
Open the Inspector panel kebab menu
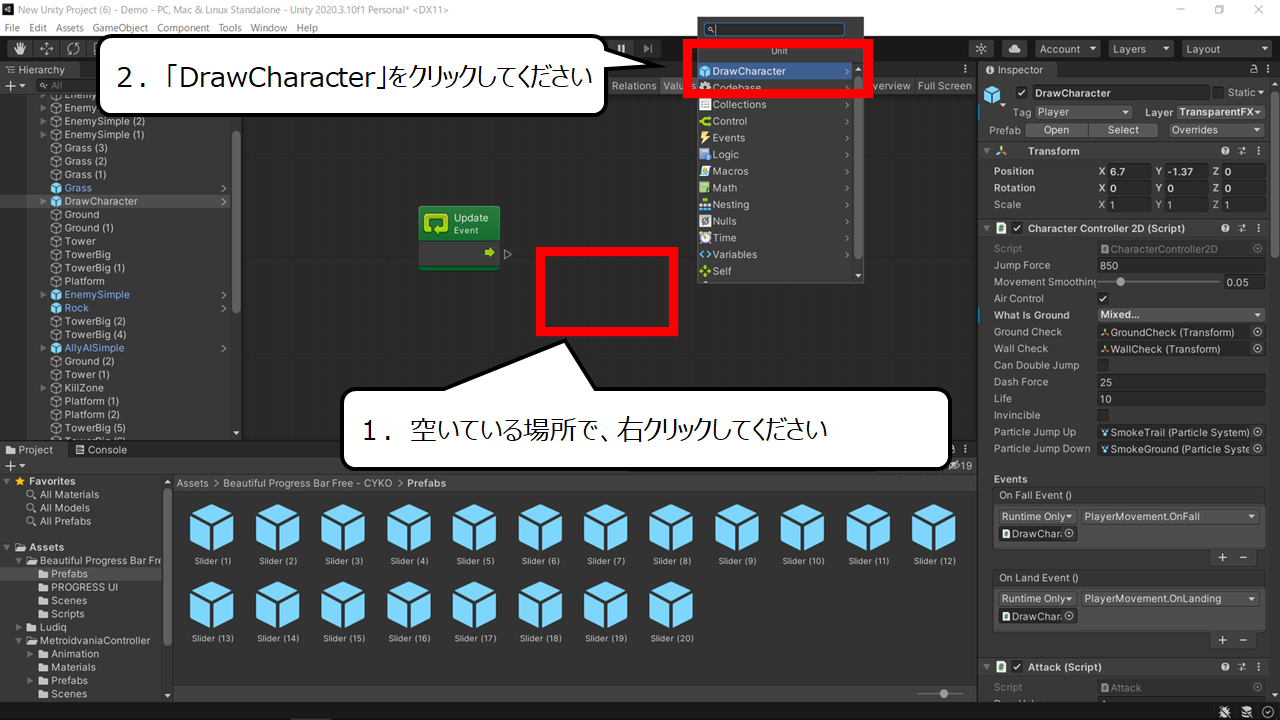1270,70
